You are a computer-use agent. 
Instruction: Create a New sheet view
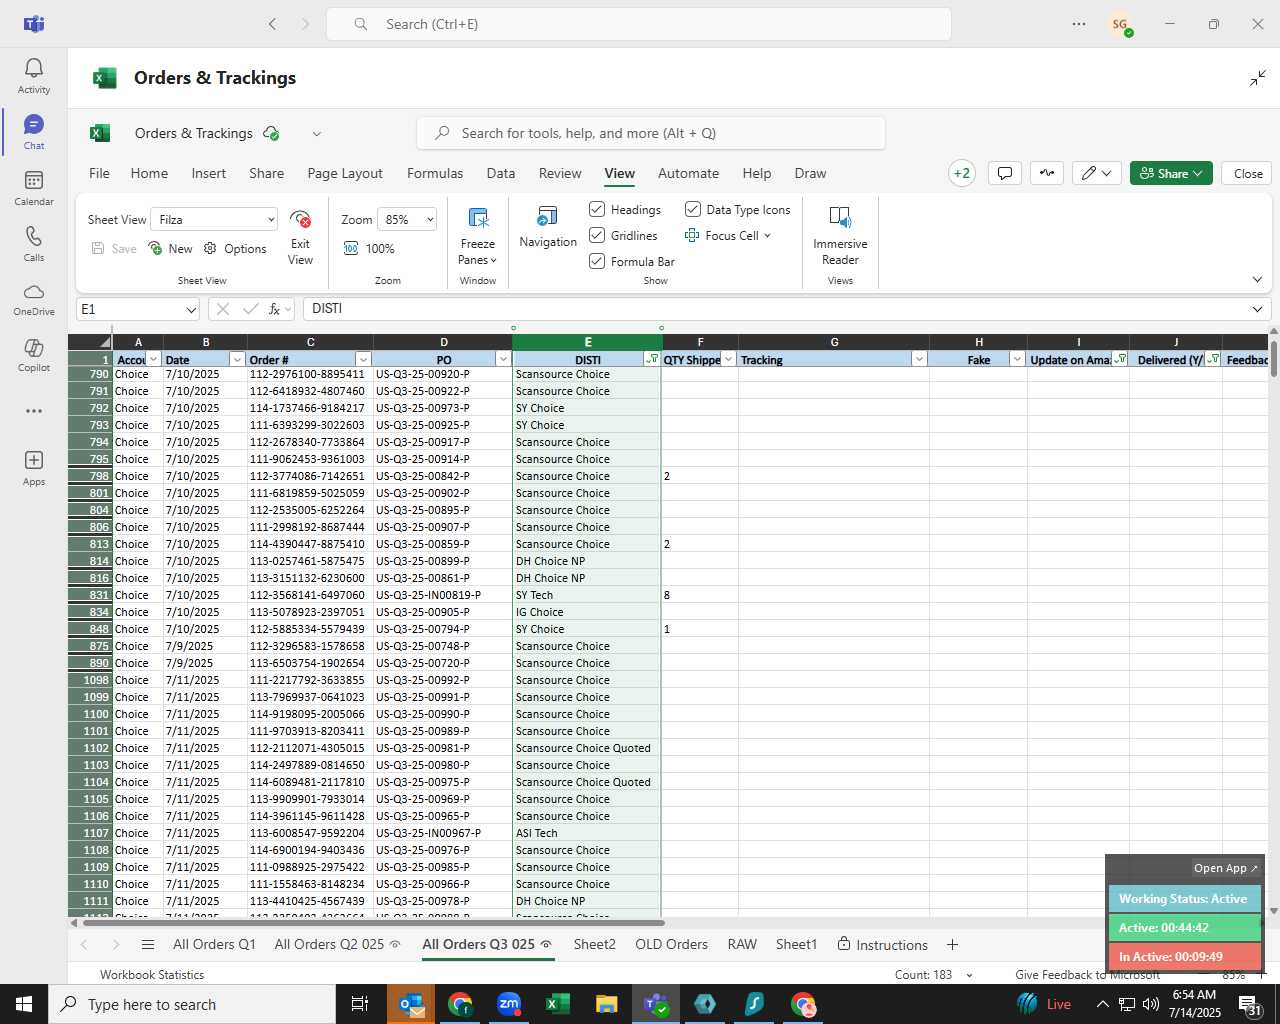(170, 249)
